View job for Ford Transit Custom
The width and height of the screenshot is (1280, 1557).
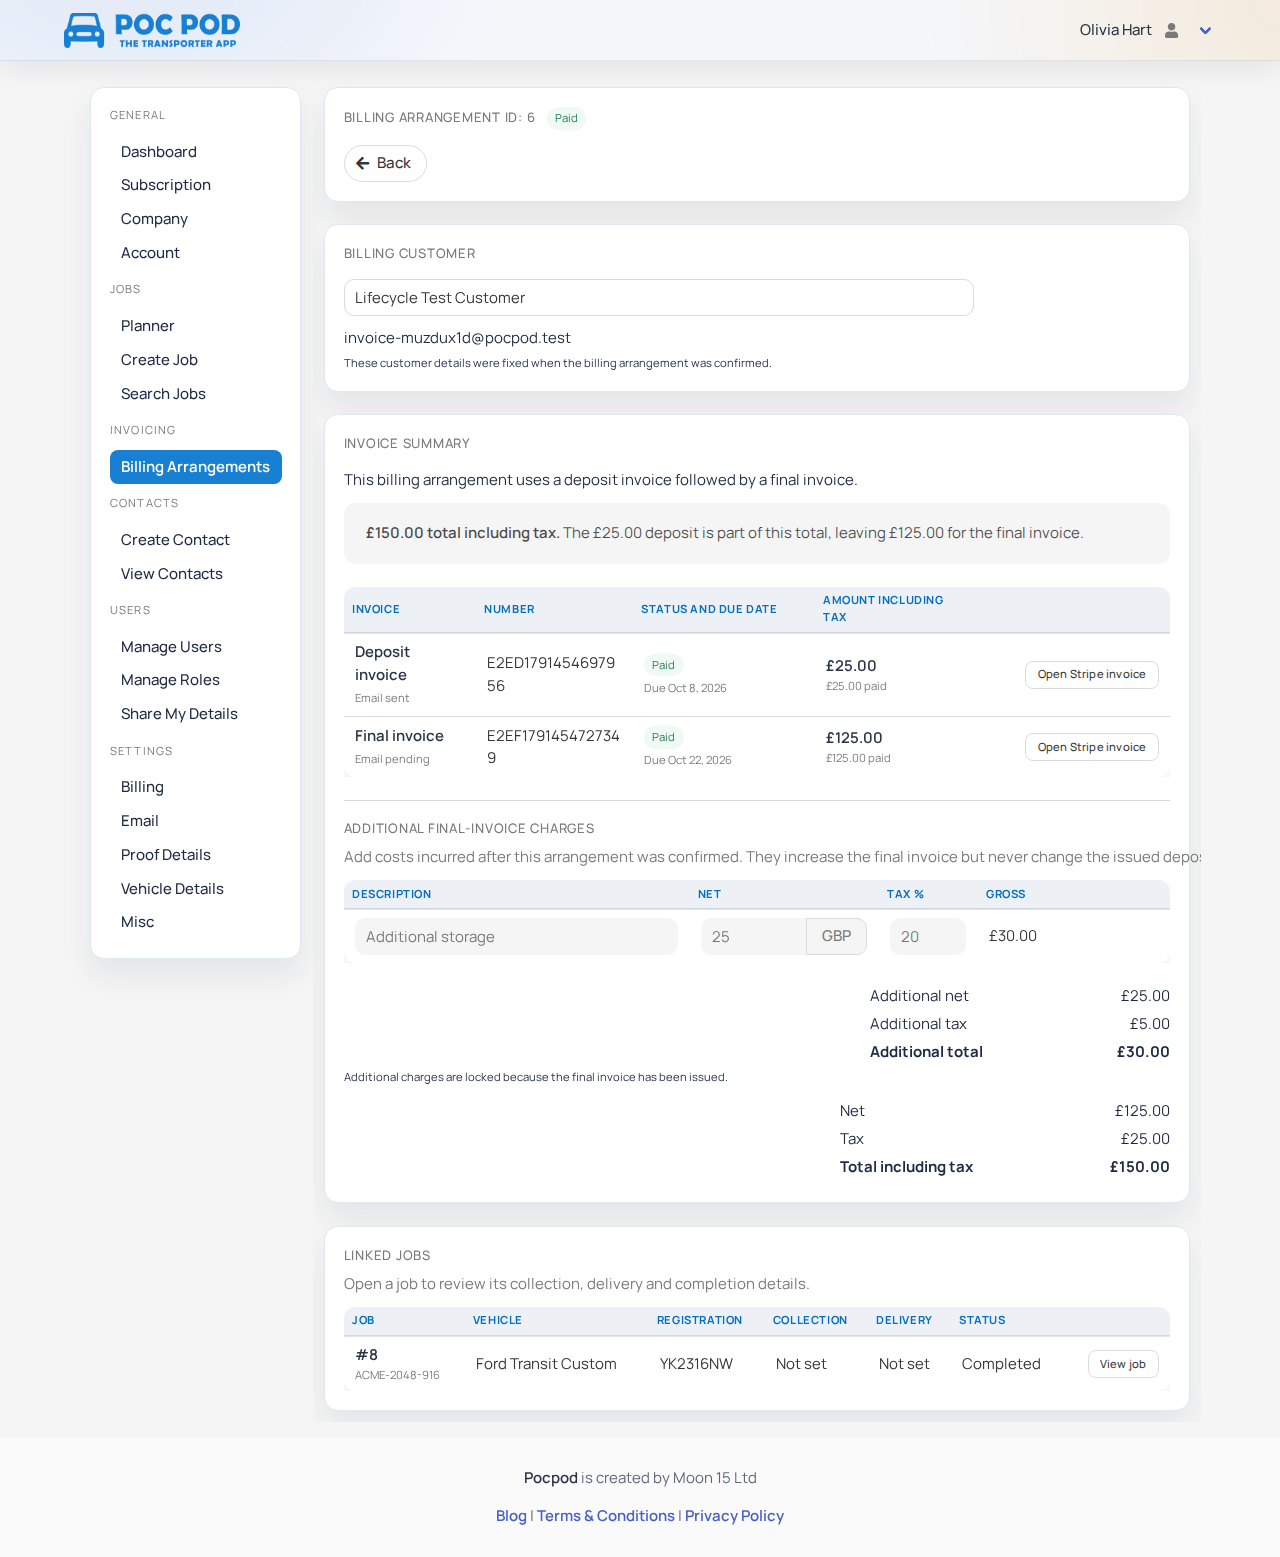coord(1122,1364)
